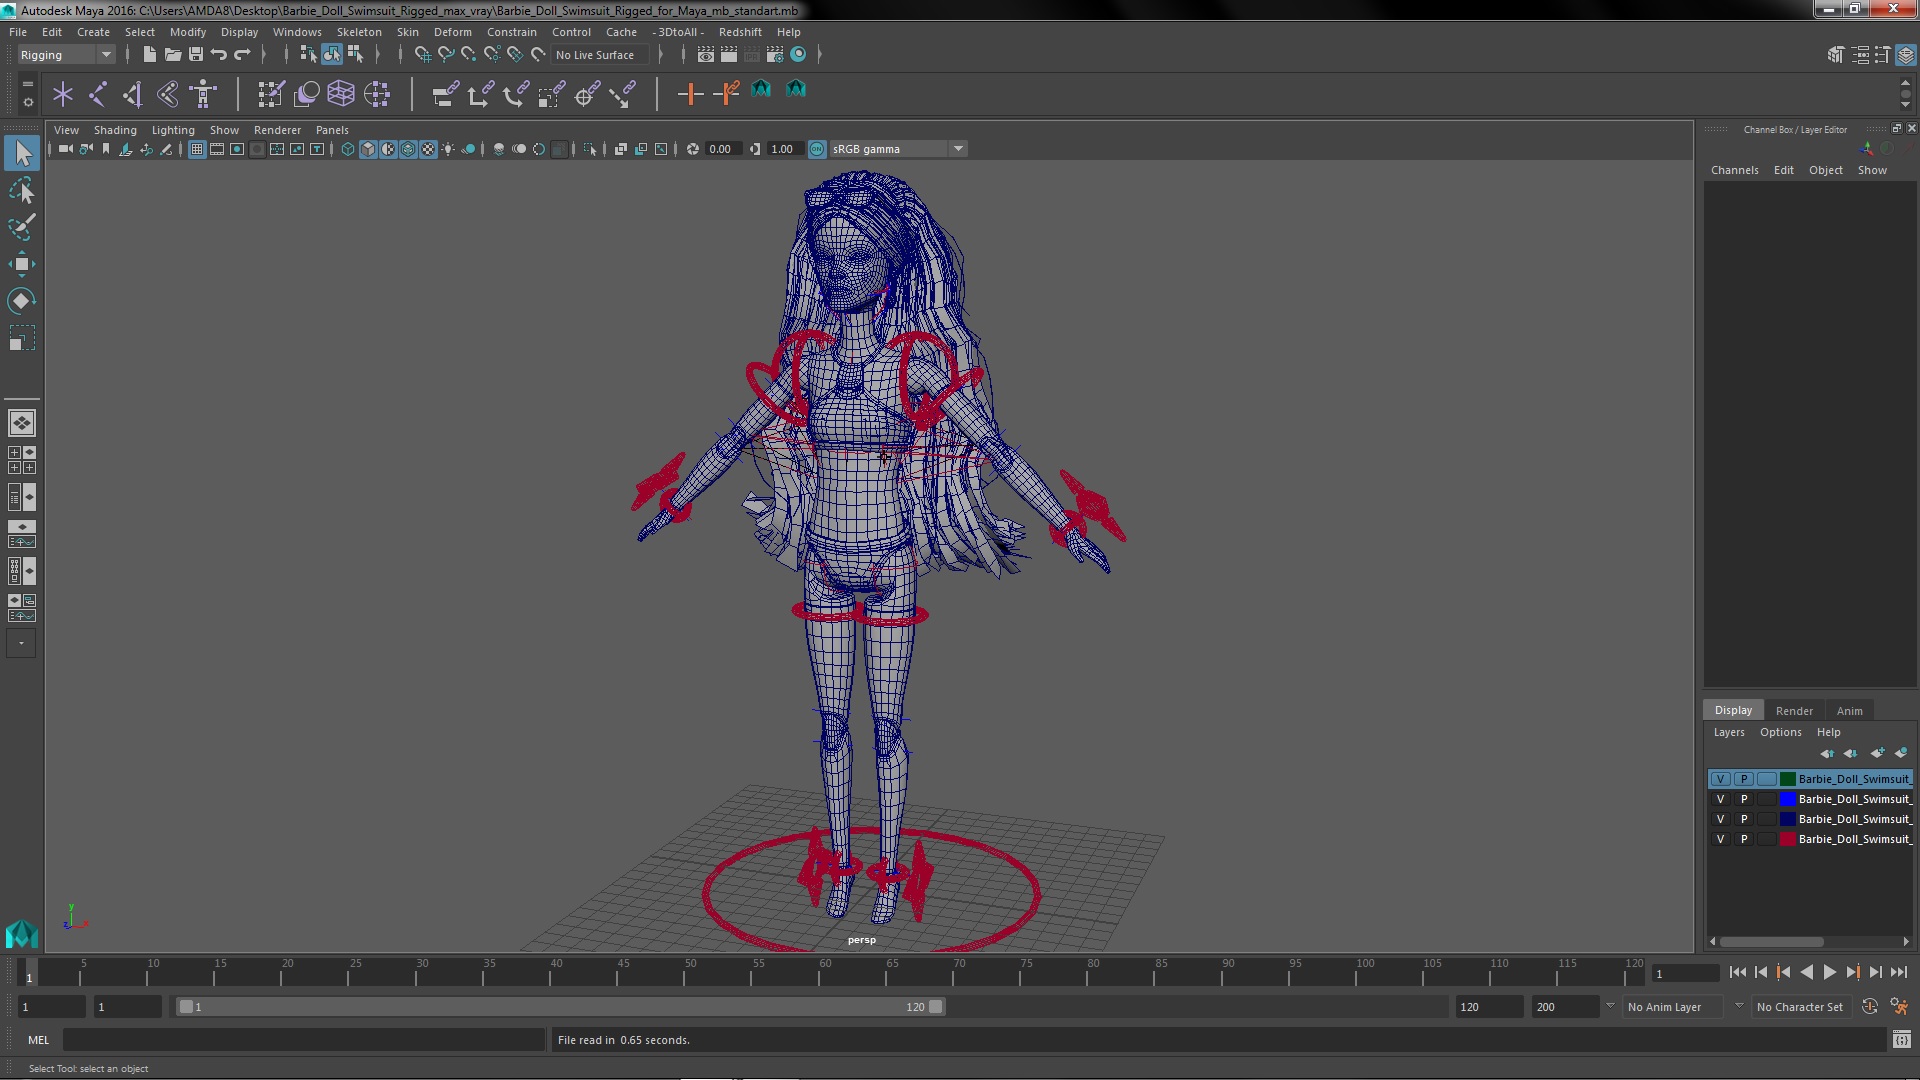
Task: Click the Open Scene folder icon
Action: 172,55
